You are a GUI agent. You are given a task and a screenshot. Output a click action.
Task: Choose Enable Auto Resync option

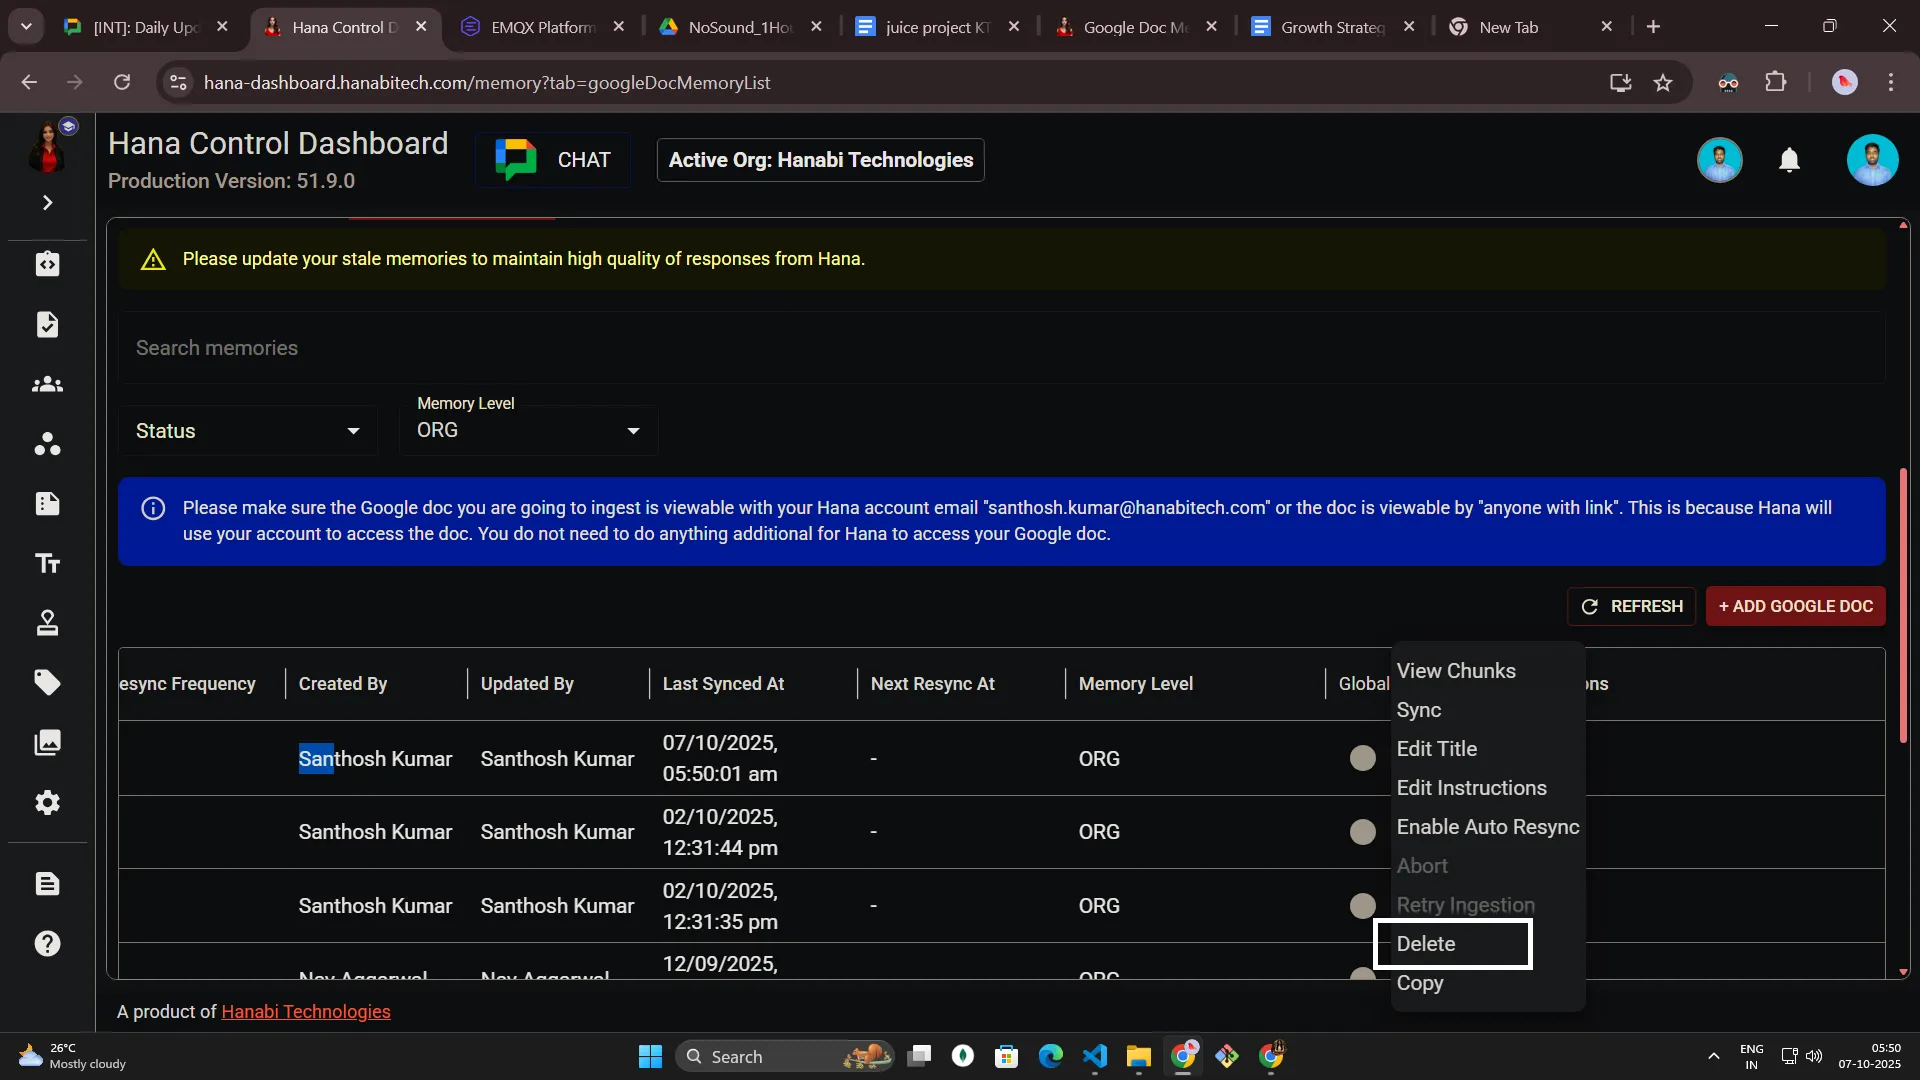[1487, 827]
